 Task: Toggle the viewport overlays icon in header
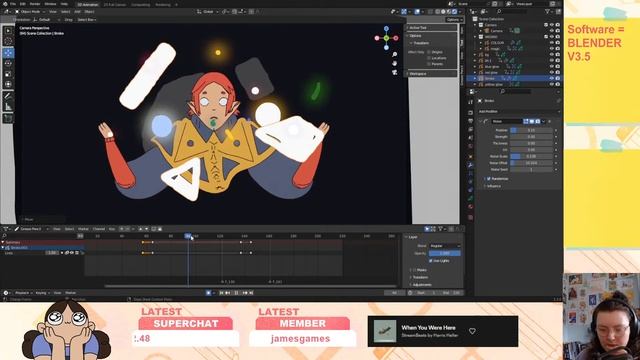[417, 12]
